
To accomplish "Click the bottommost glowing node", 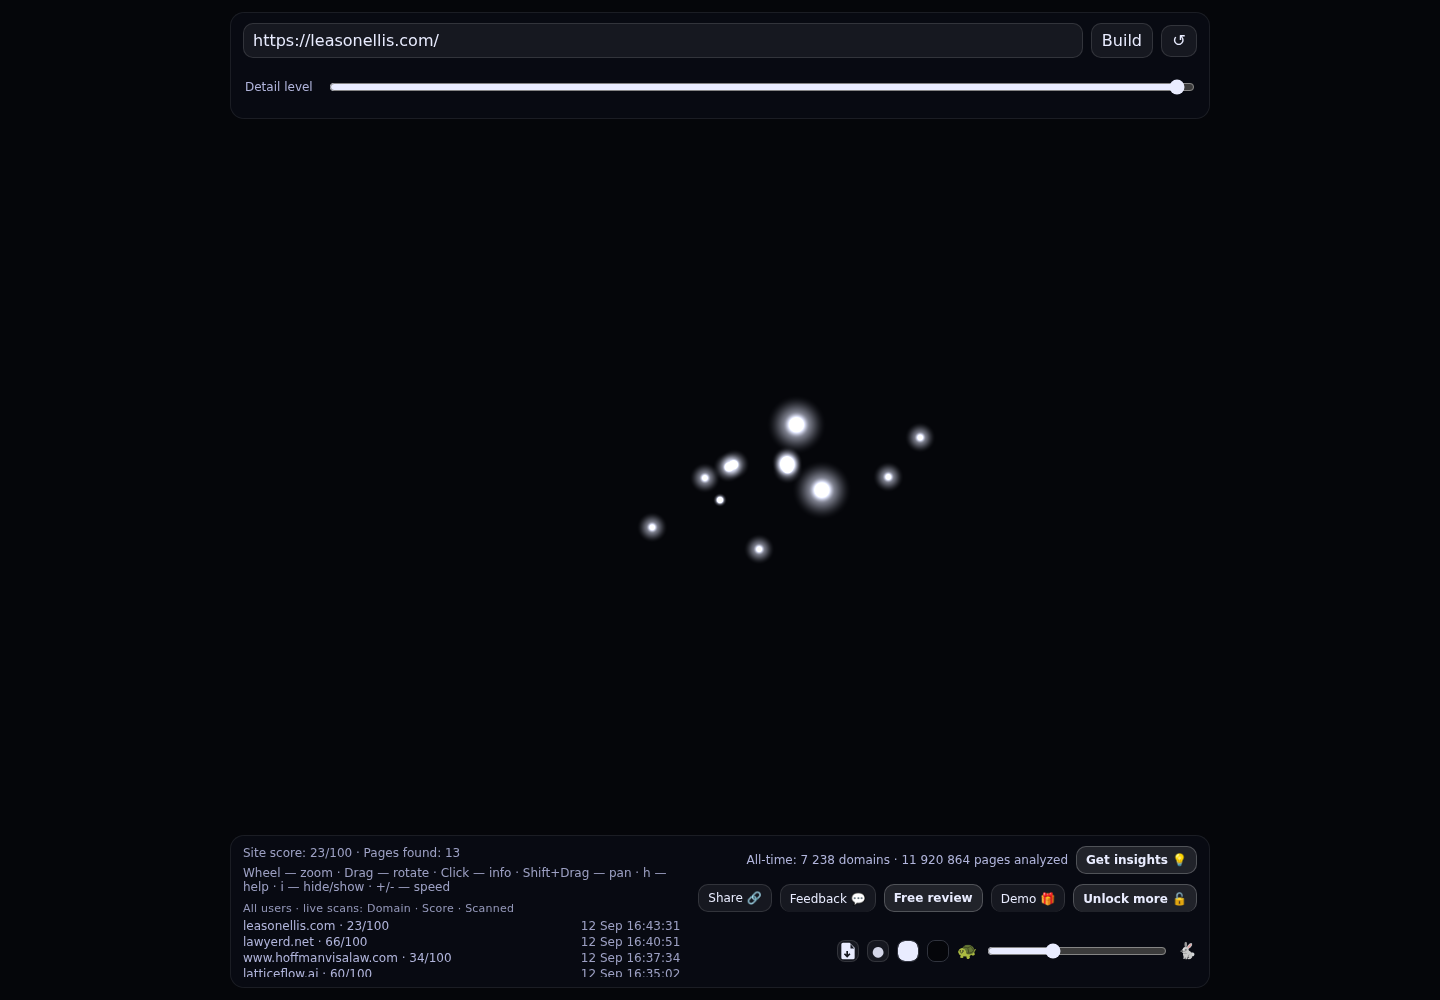I will (x=759, y=549).
